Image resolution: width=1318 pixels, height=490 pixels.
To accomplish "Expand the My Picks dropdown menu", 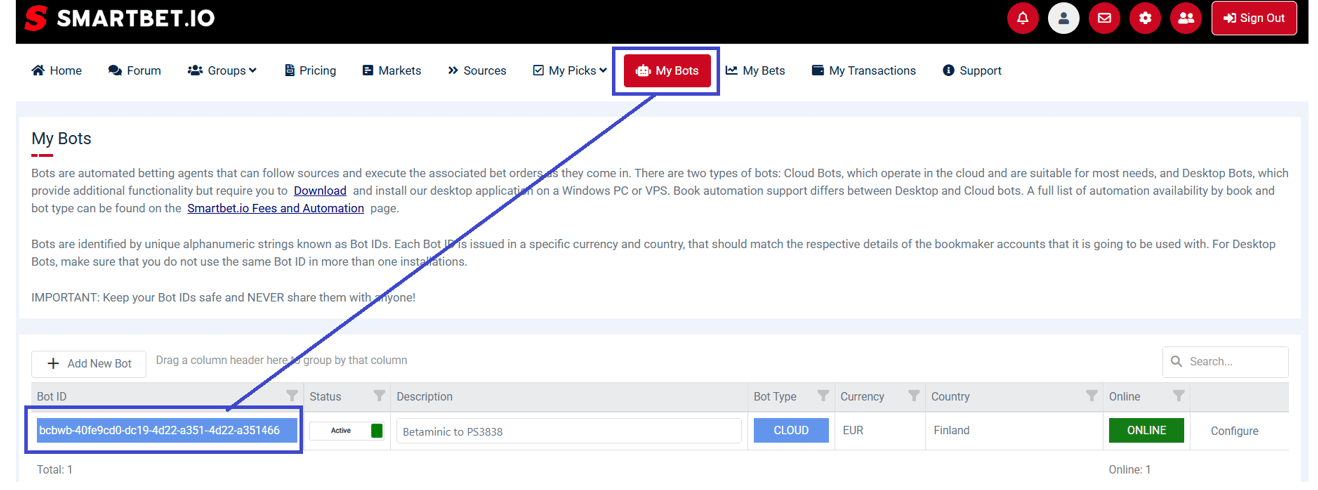I will pos(570,71).
